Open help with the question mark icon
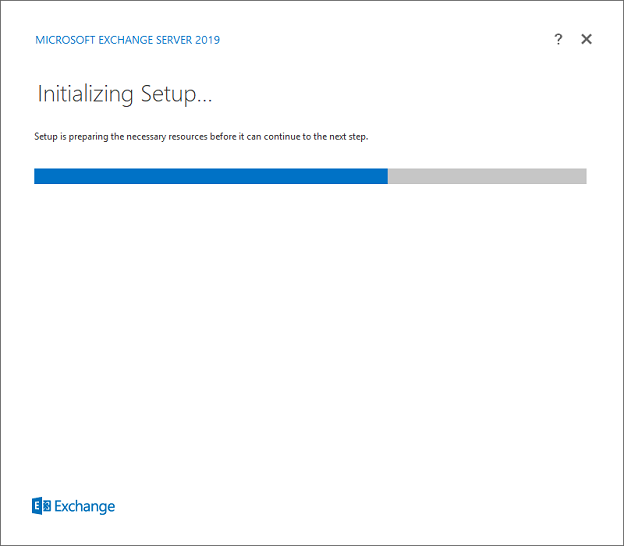Viewport: 624px width, 546px height. [558, 39]
